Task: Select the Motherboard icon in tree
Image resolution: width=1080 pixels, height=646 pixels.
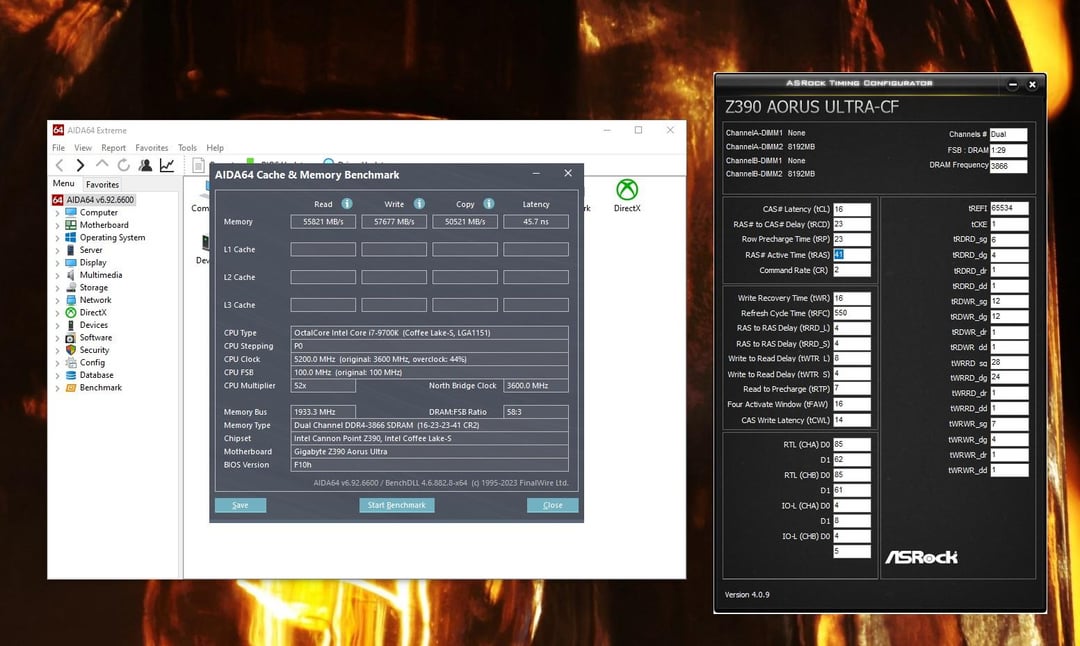Action: pyautogui.click(x=70, y=225)
